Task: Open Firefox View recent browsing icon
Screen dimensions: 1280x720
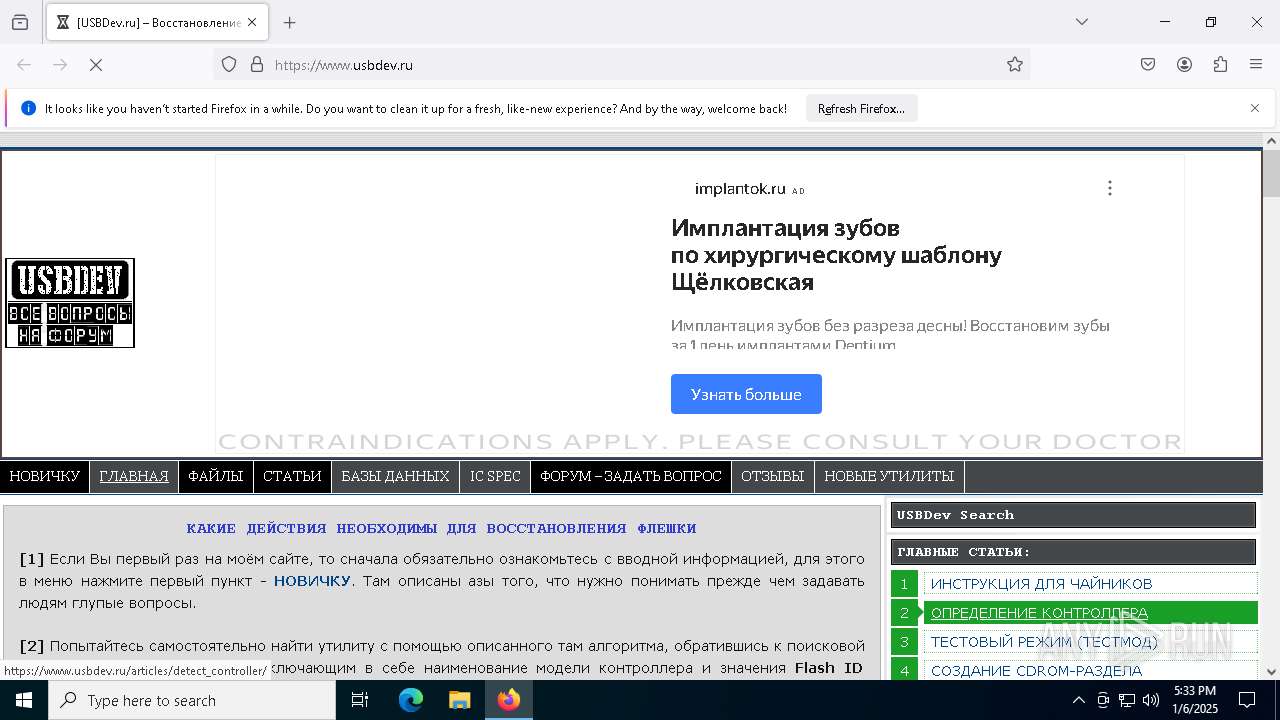Action: point(20,22)
